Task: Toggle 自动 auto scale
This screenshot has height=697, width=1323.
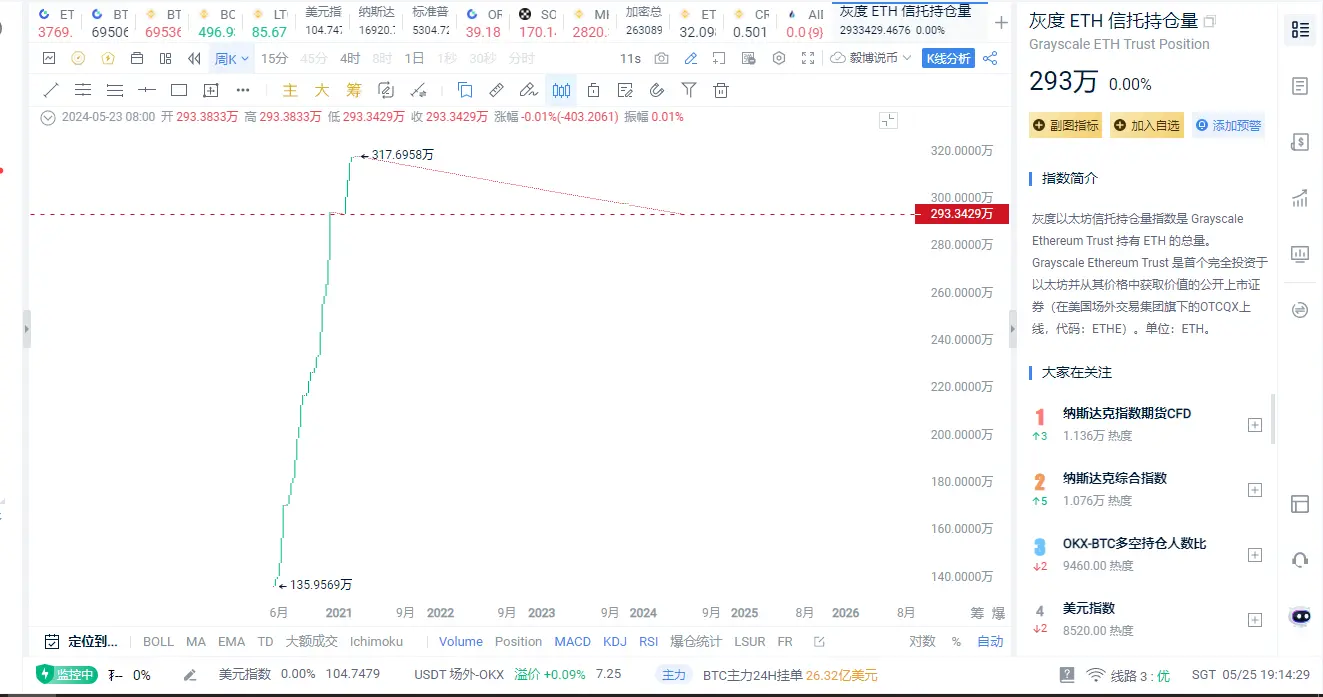Action: tap(990, 641)
